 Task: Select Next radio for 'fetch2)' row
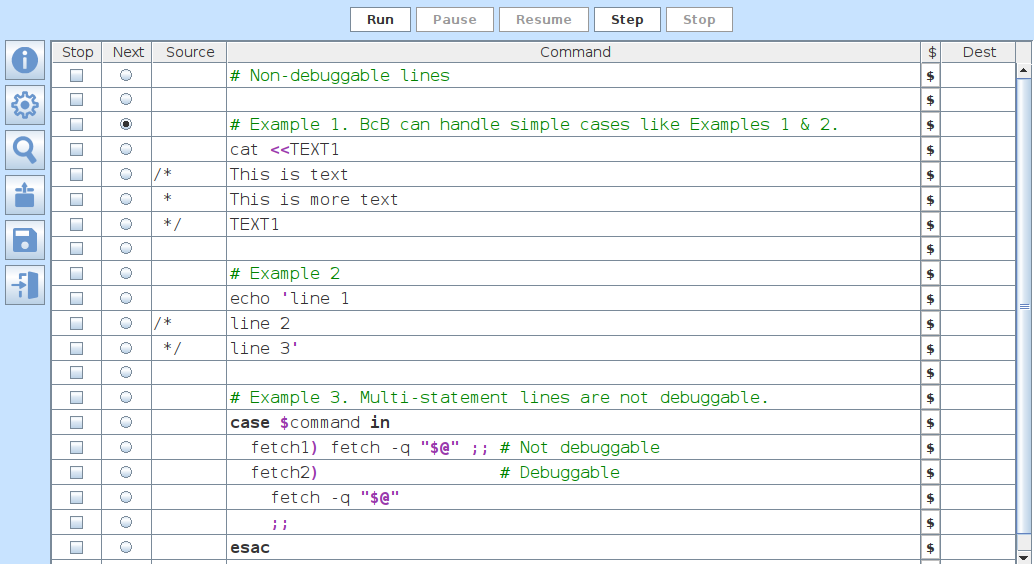pos(126,472)
